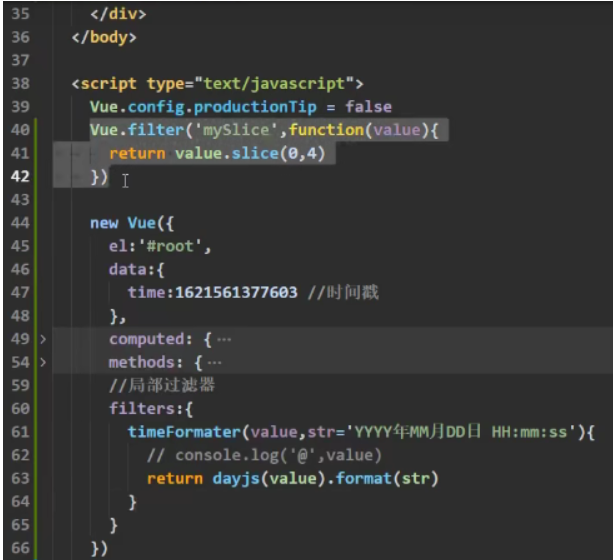Click the timestamp number 1621561377603
Image resolution: width=613 pixels, height=560 pixels.
236,292
